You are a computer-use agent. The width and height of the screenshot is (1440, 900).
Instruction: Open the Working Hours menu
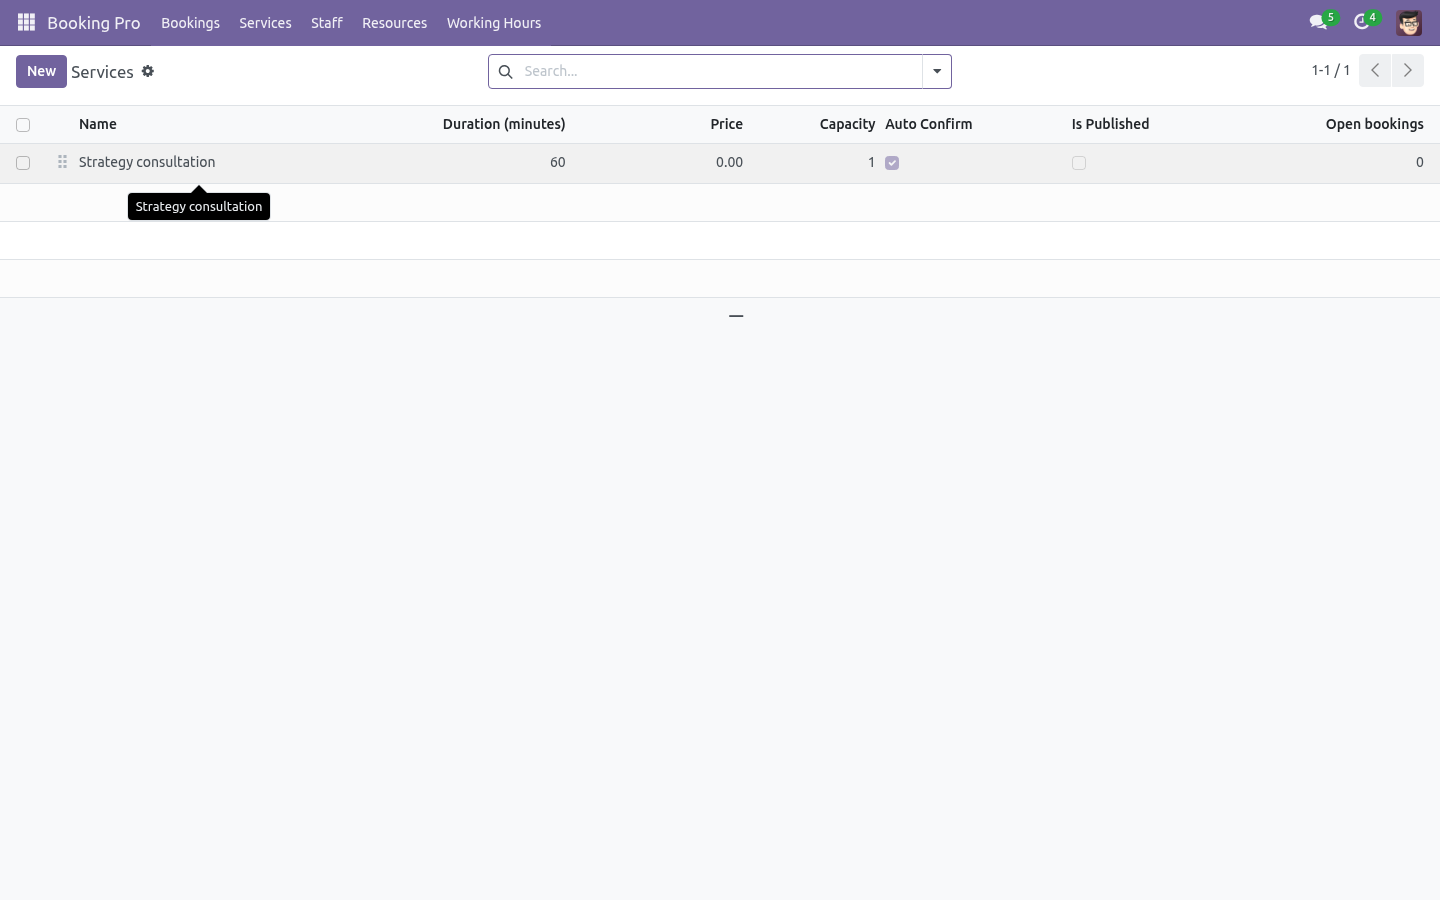494,23
